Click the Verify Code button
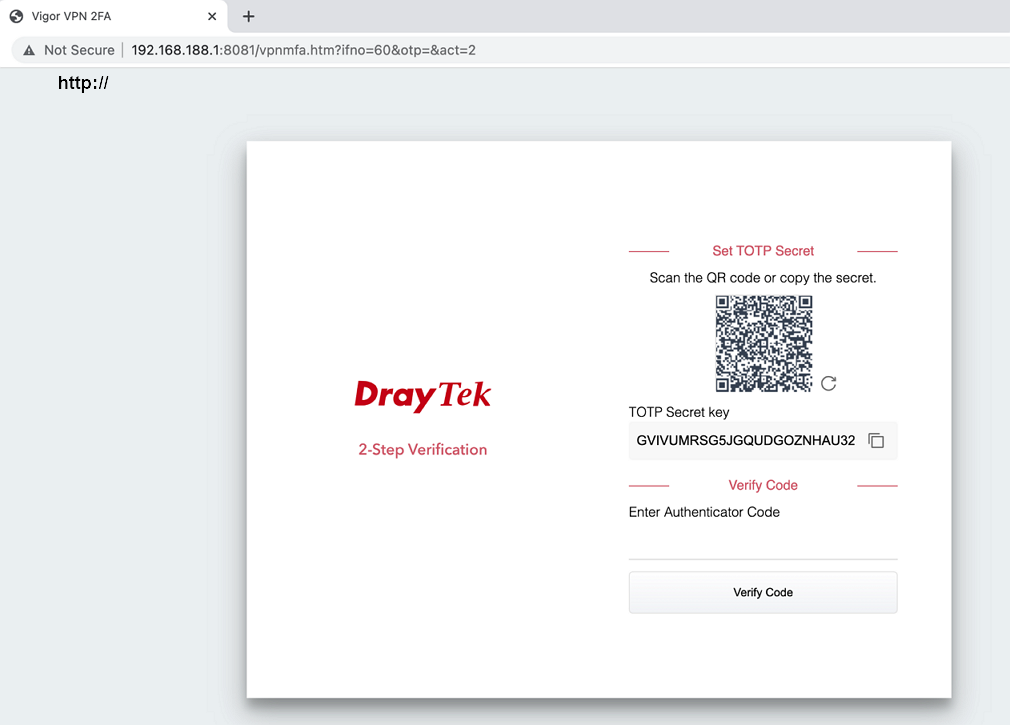 (x=763, y=592)
